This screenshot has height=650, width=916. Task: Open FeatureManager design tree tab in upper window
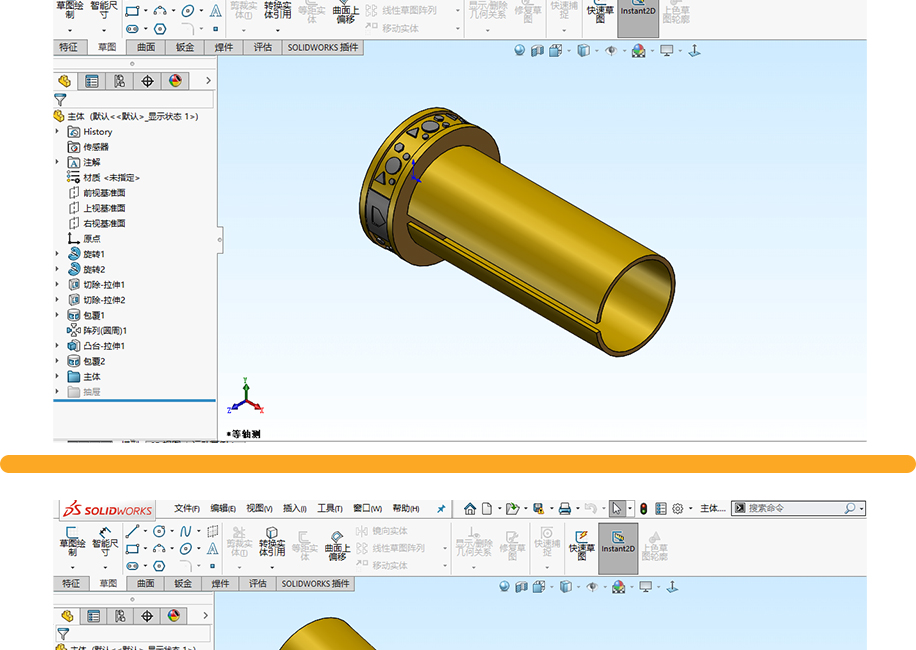coord(65,81)
